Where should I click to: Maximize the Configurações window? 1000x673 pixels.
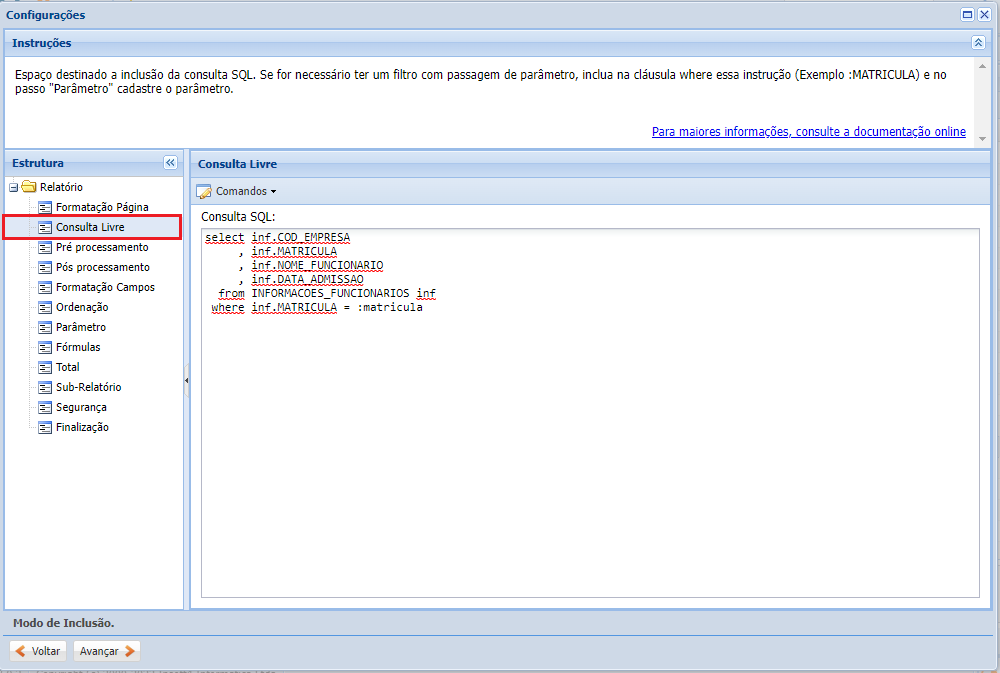tap(967, 15)
